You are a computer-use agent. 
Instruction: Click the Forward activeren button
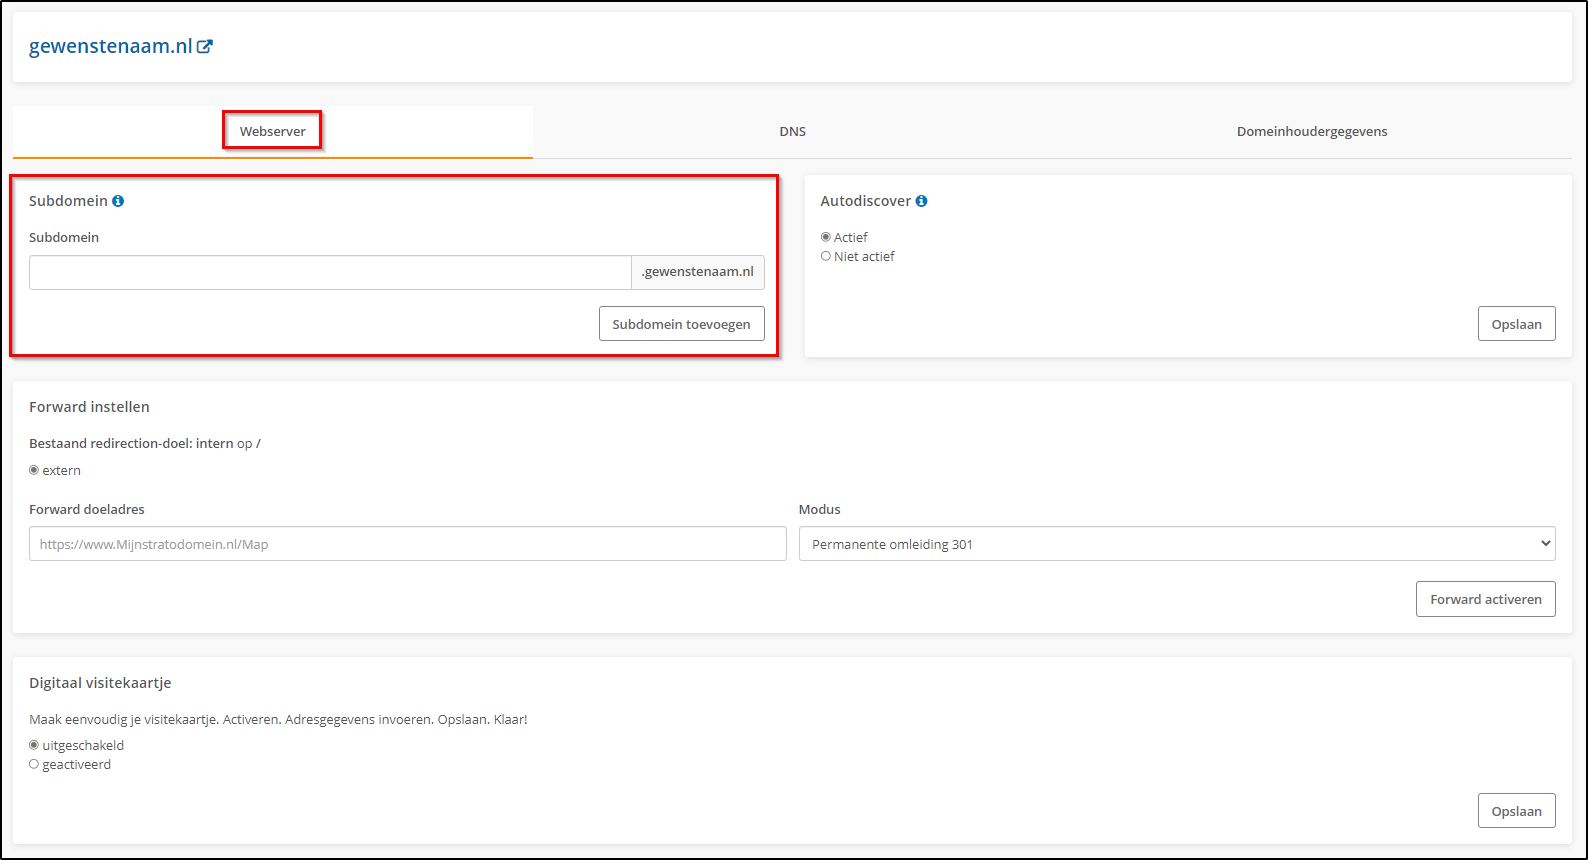pyautogui.click(x=1485, y=599)
